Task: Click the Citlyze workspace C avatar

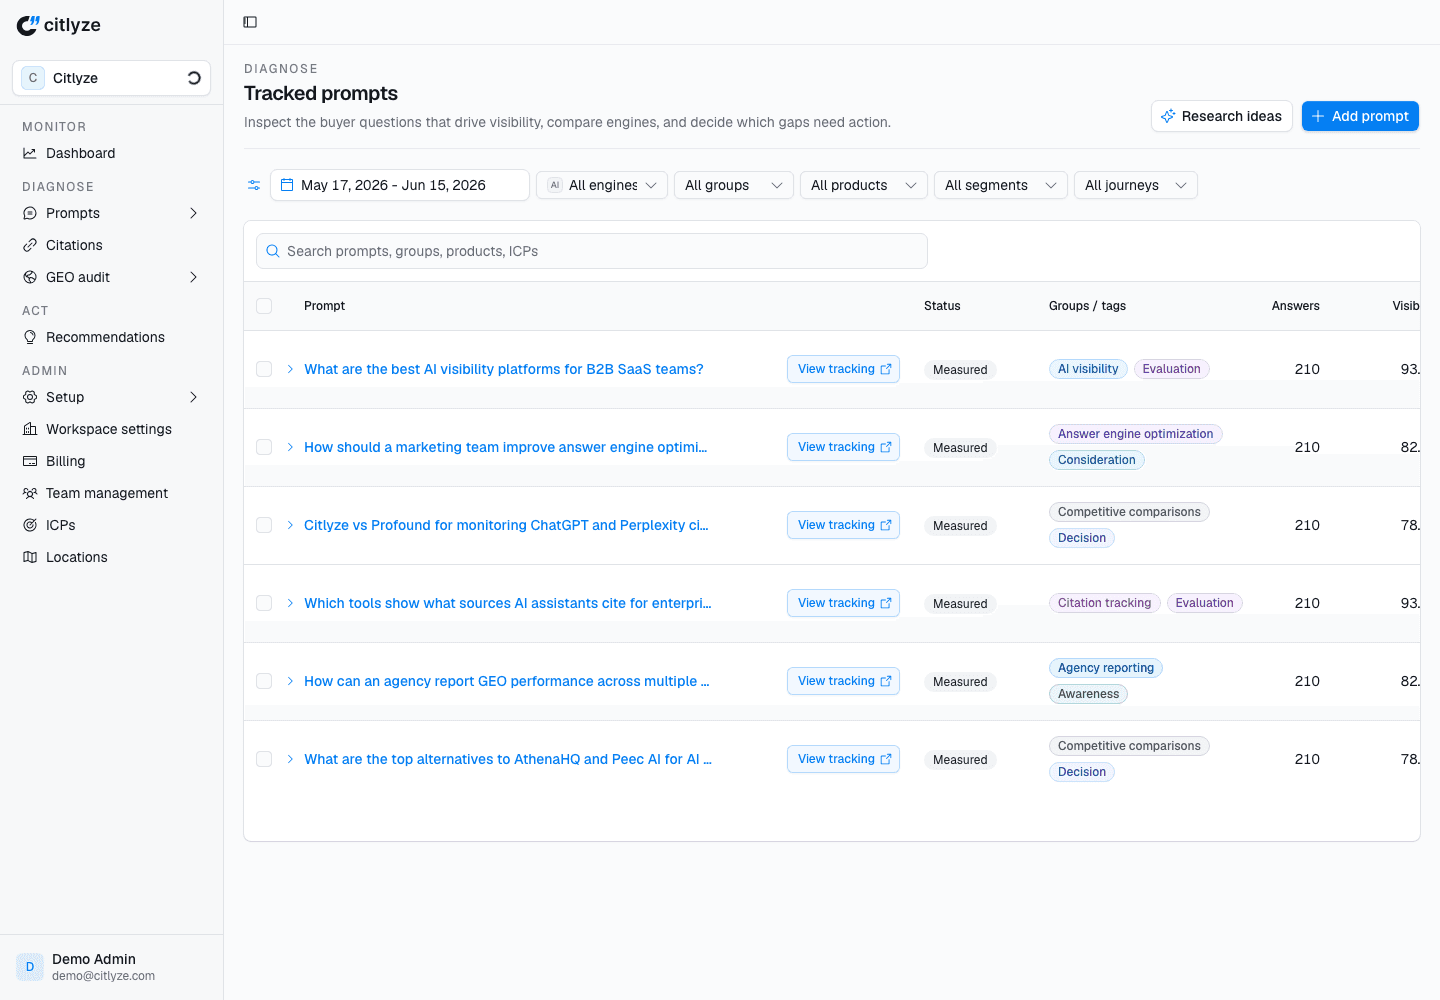Action: pyautogui.click(x=33, y=78)
